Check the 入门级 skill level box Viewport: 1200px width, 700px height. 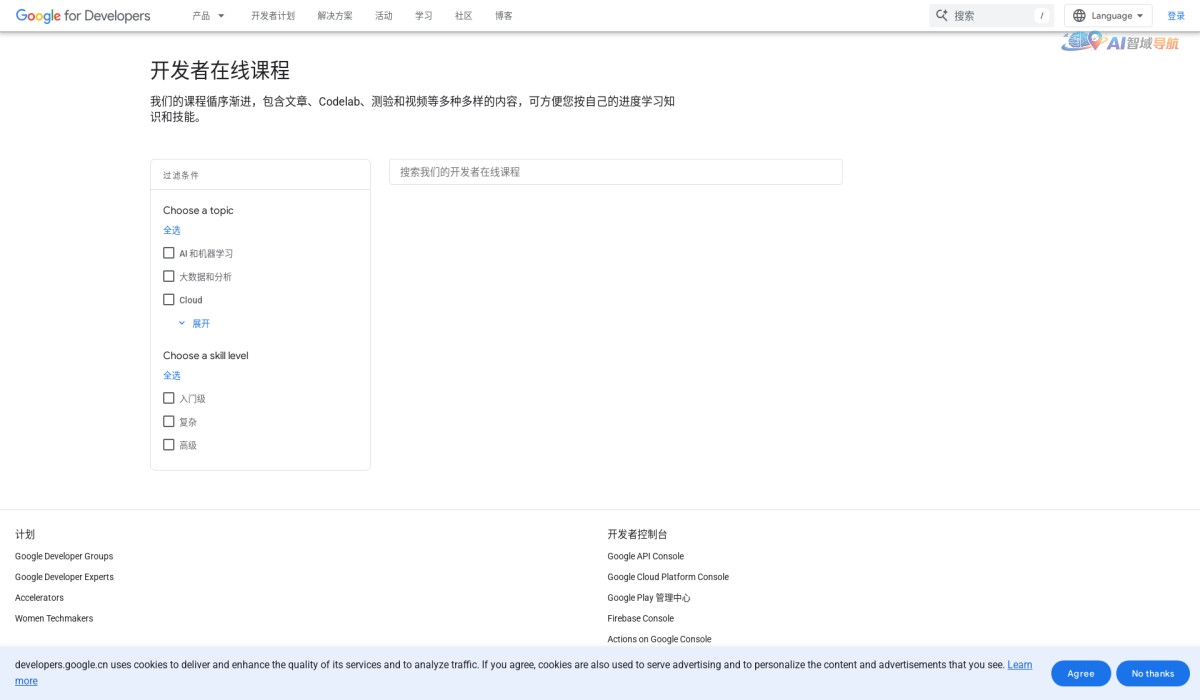(x=168, y=397)
